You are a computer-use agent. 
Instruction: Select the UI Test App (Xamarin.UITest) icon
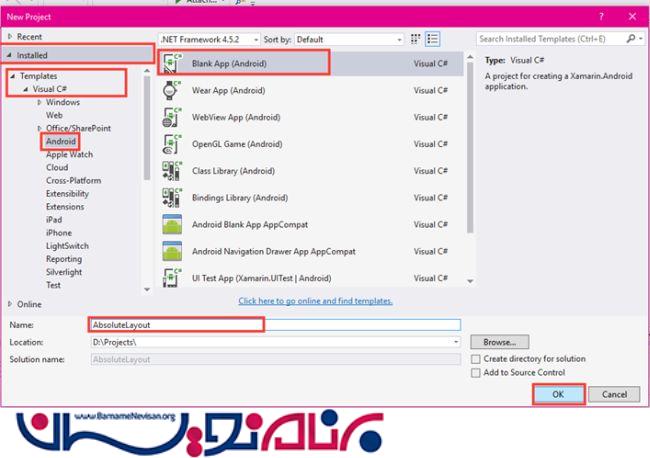tap(172, 278)
